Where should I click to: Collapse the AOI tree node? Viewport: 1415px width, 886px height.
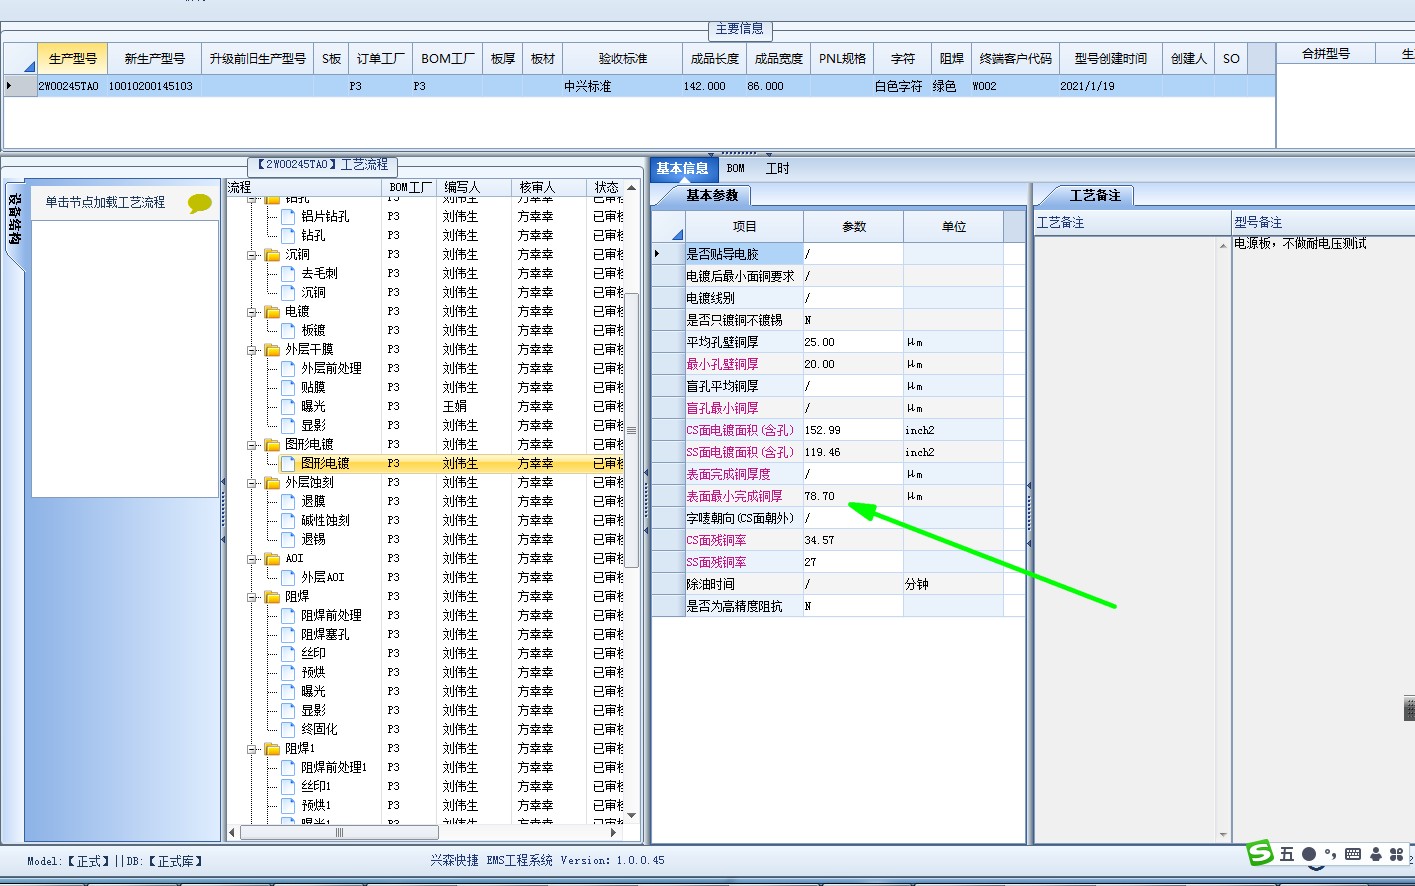(x=252, y=559)
